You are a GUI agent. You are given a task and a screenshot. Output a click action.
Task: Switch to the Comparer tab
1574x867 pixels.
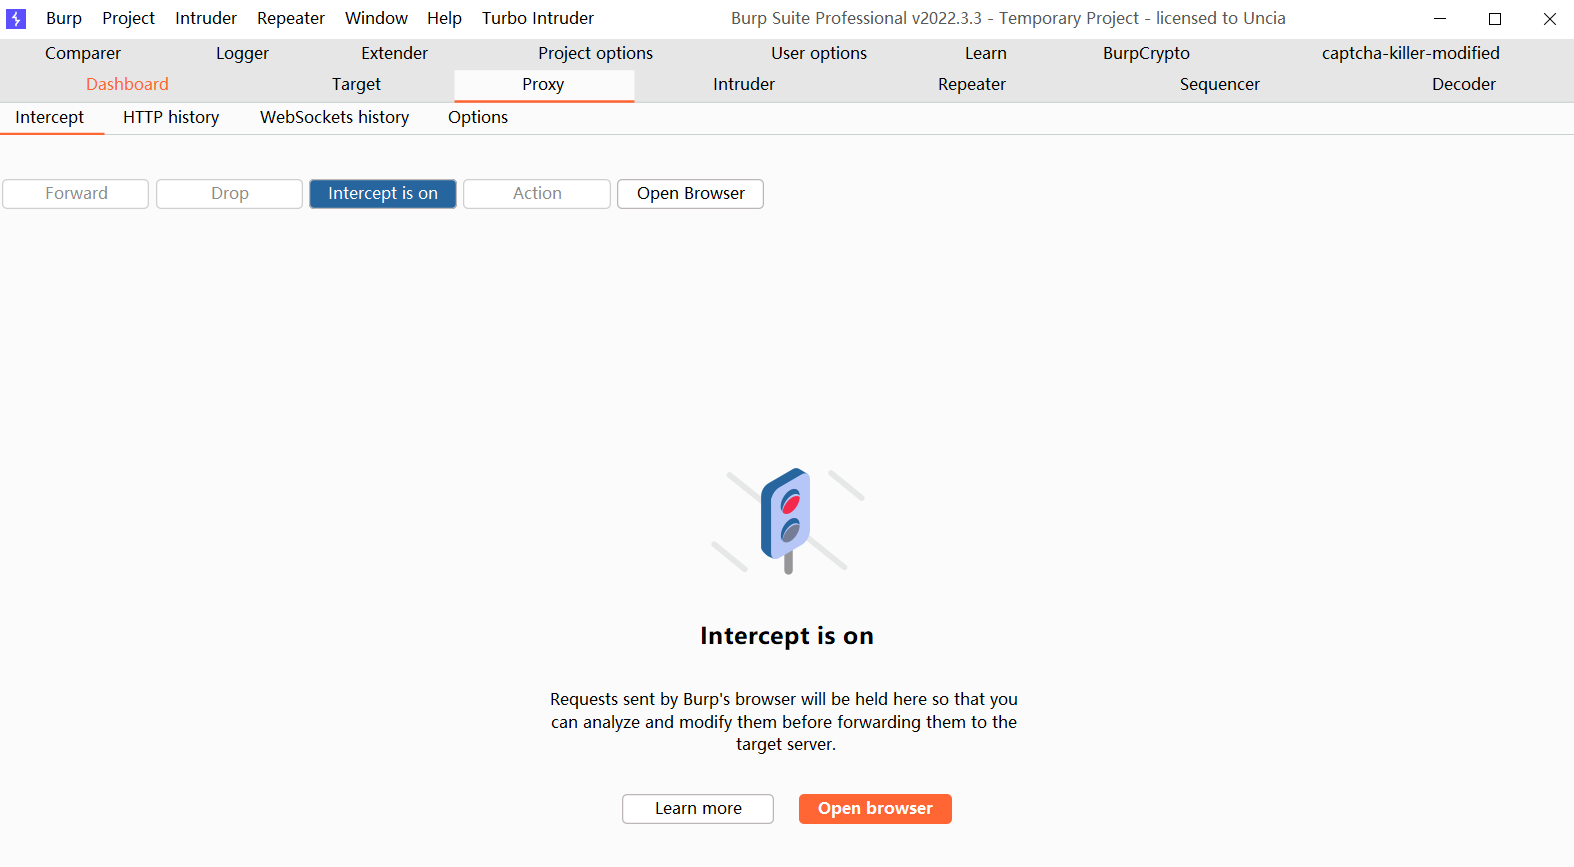(x=83, y=53)
